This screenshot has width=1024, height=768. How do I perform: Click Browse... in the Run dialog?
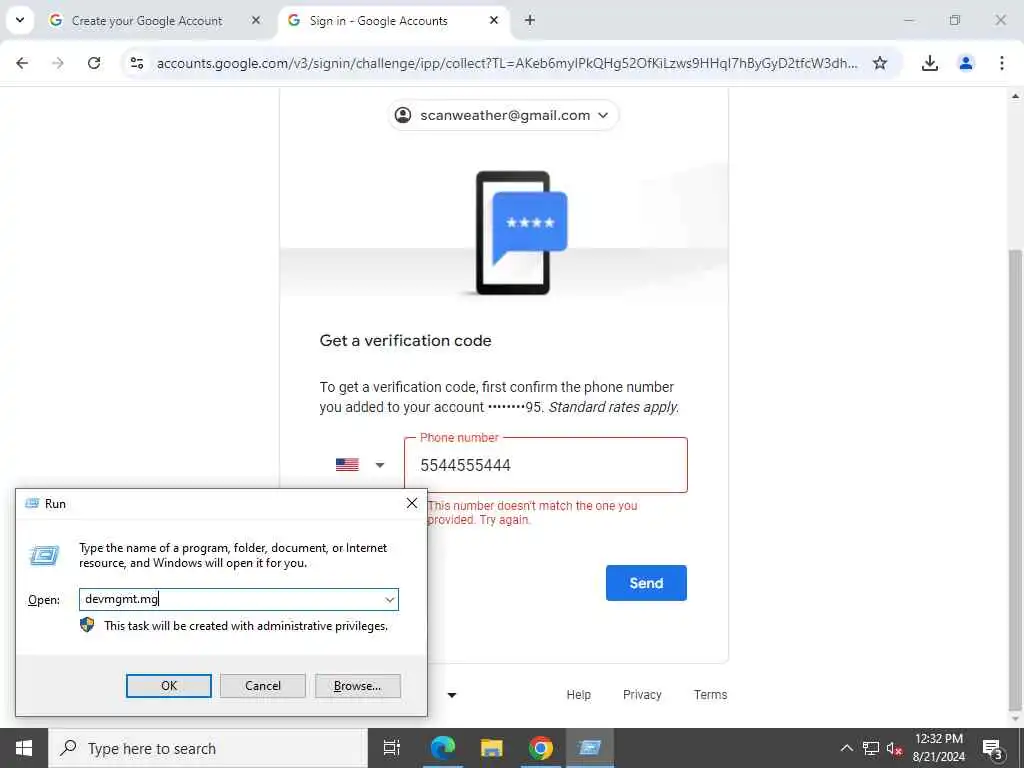357,686
